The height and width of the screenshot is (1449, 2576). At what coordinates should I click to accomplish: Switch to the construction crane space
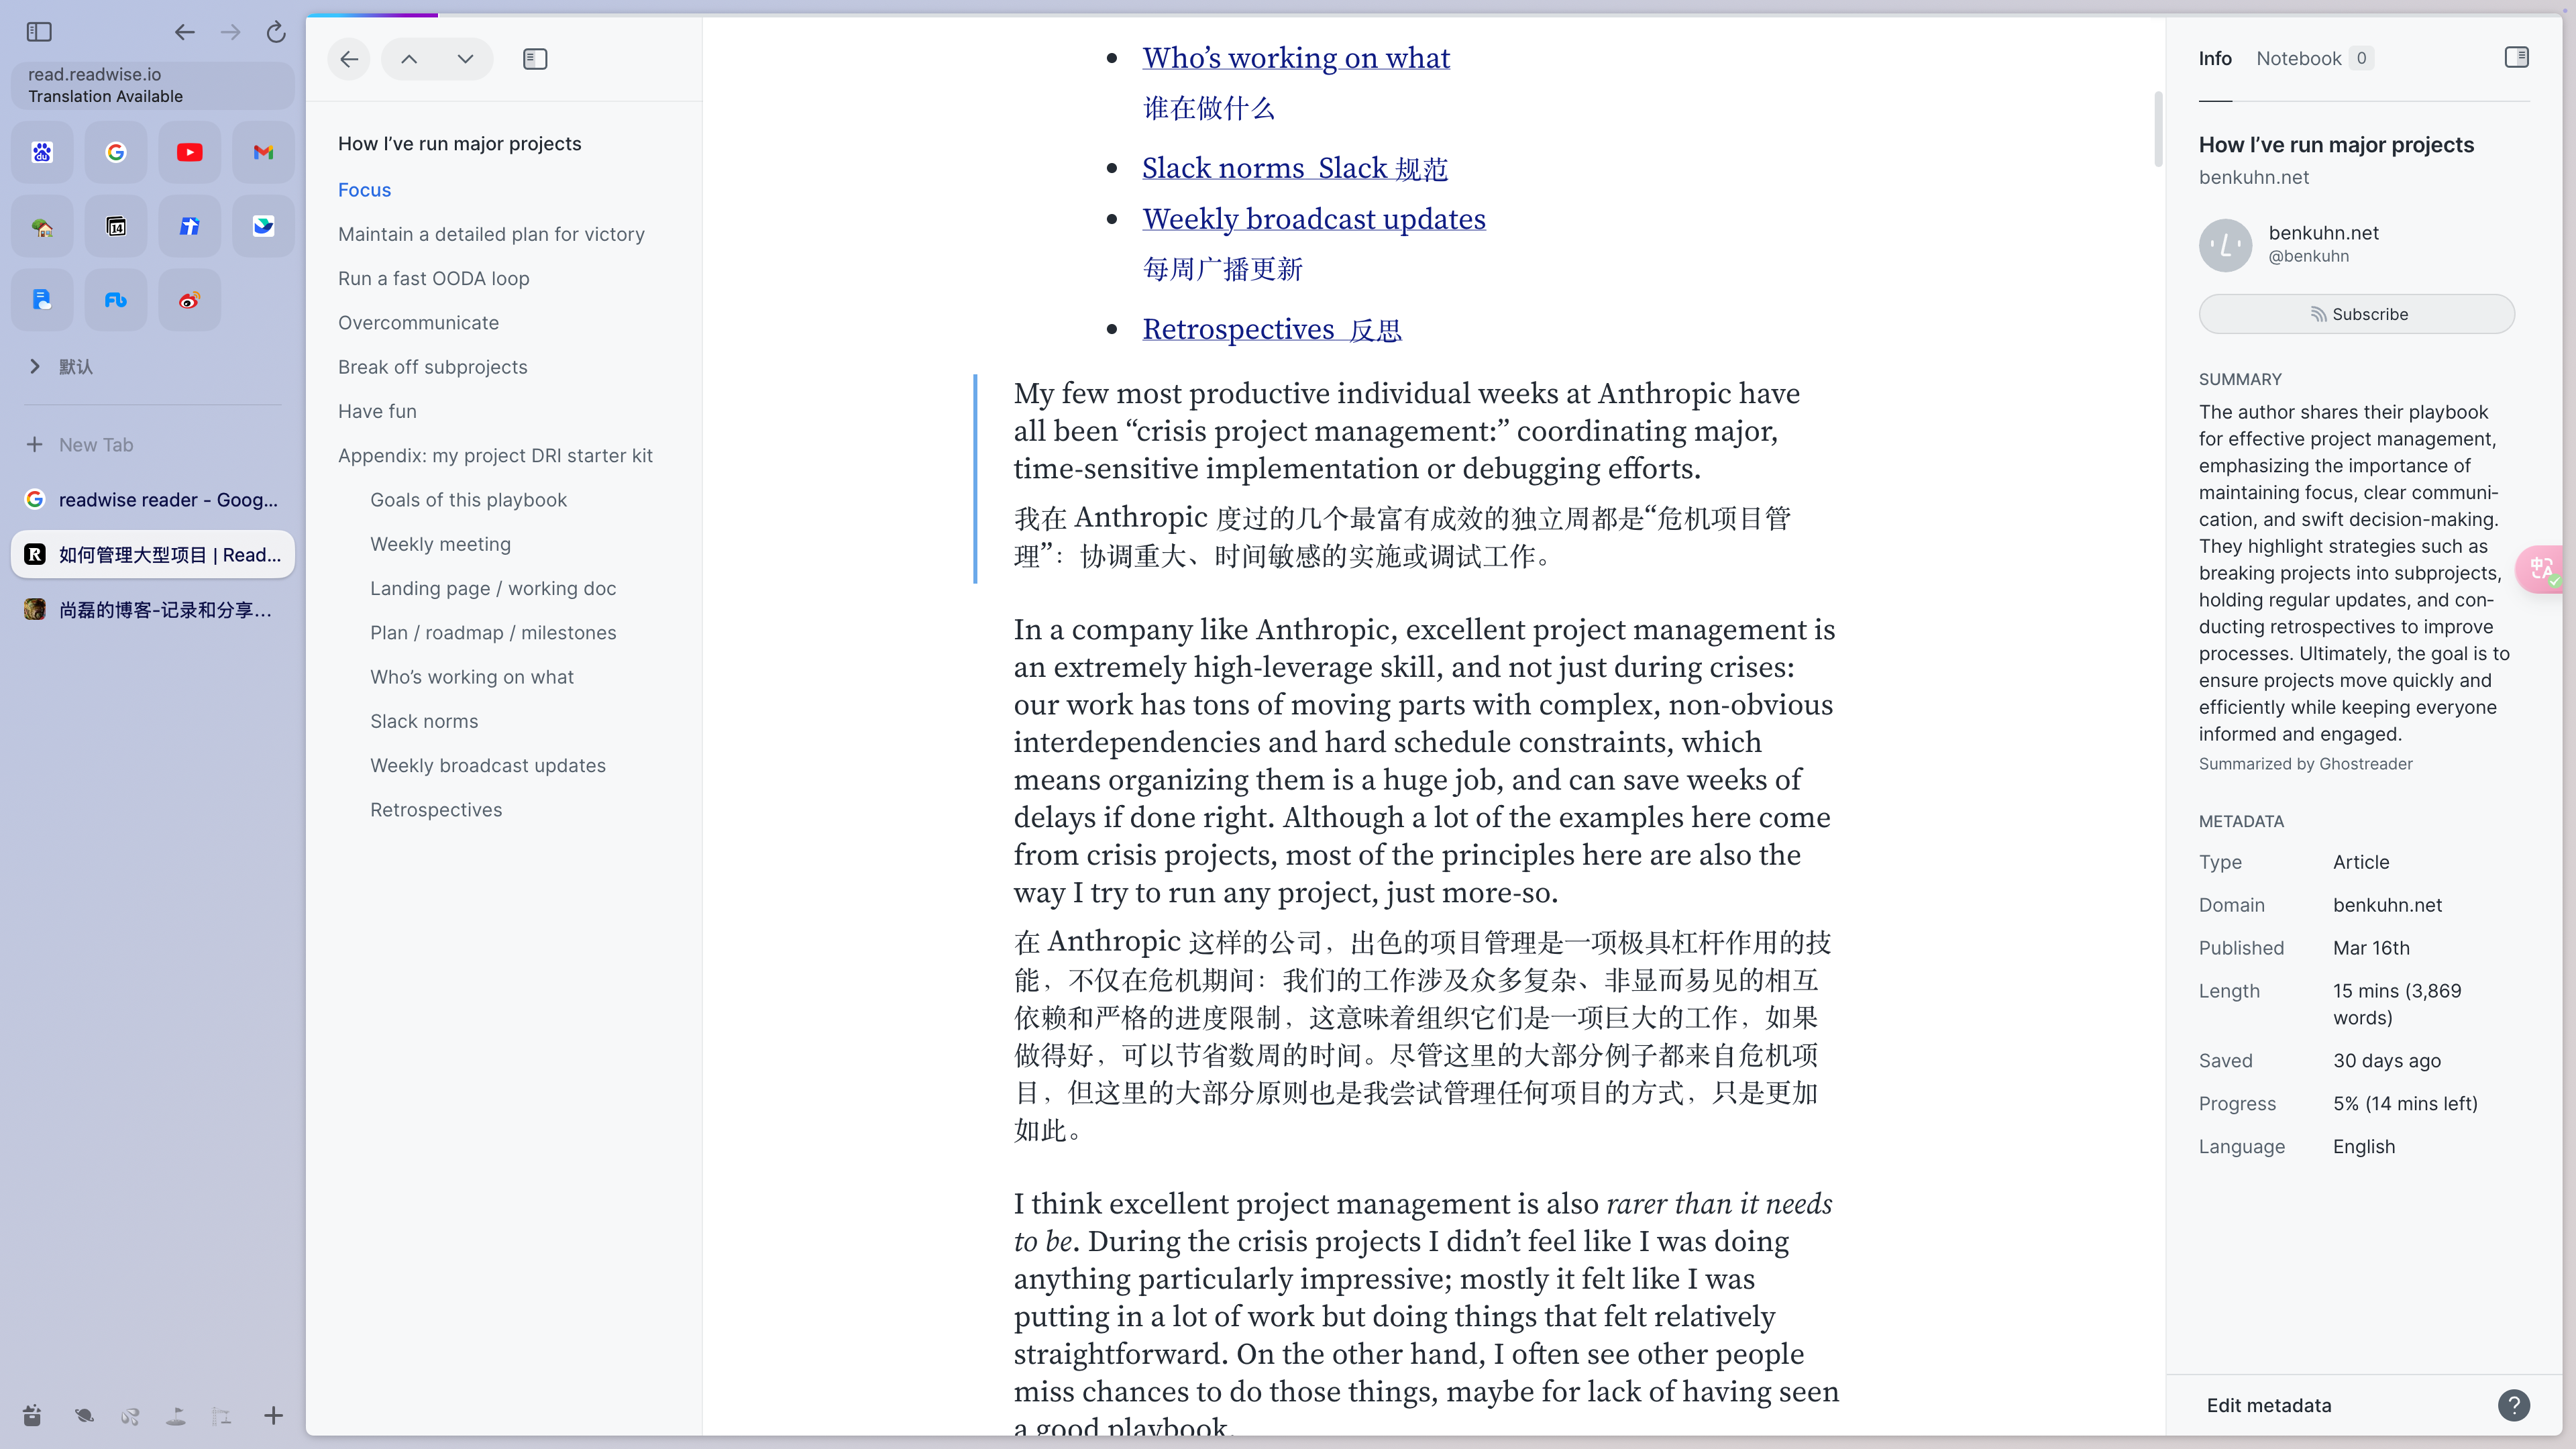pyautogui.click(x=222, y=1415)
